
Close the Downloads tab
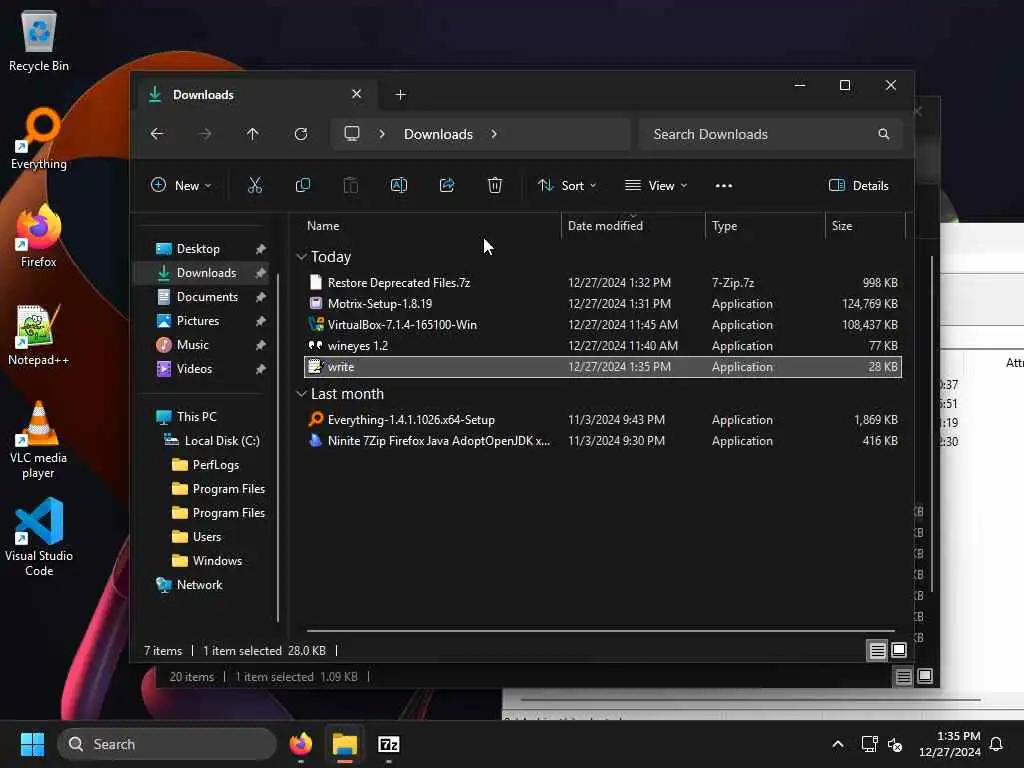357,94
